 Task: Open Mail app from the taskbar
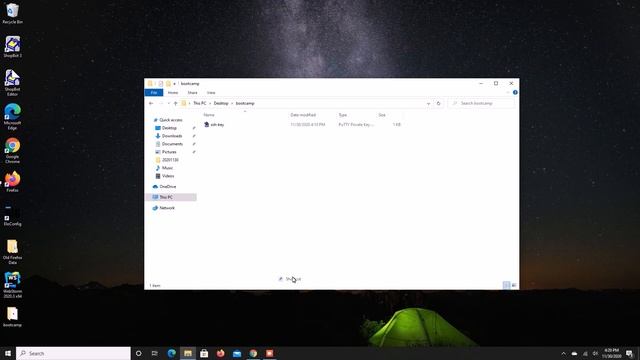[237, 353]
